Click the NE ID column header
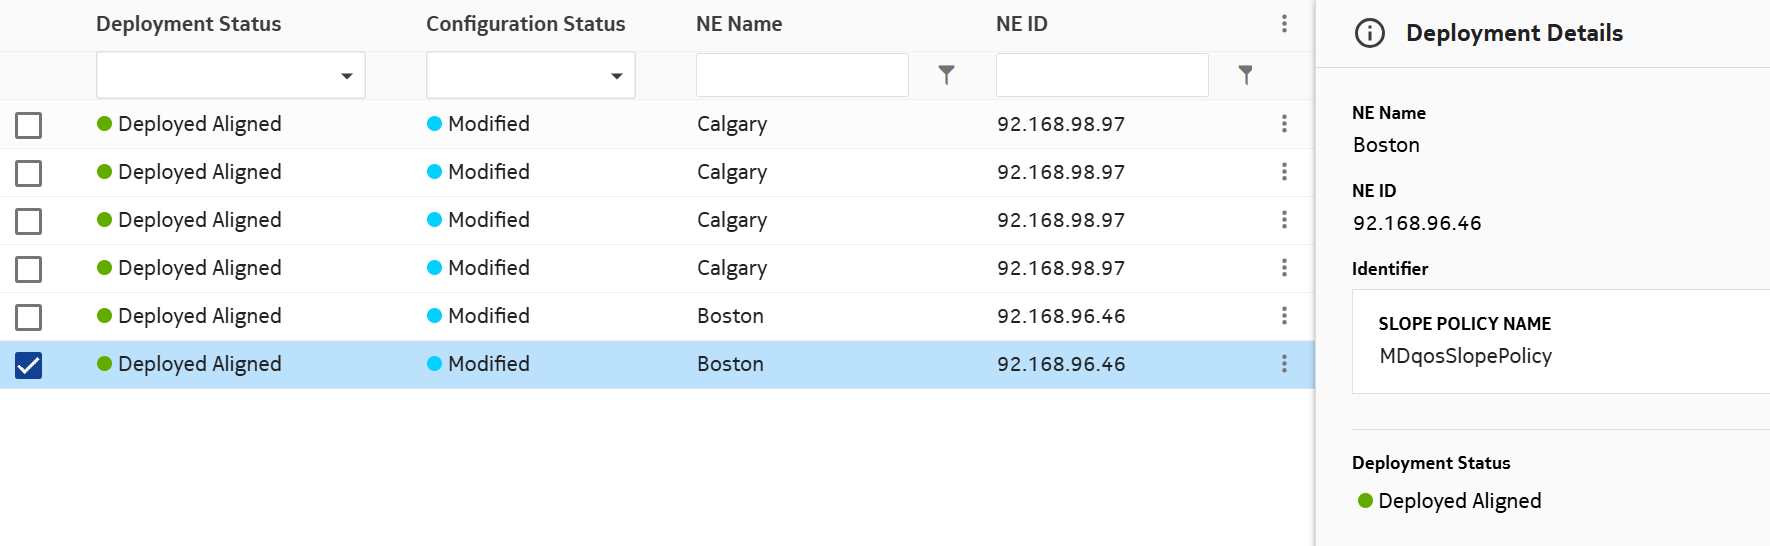The width and height of the screenshot is (1770, 546). coord(1021,24)
